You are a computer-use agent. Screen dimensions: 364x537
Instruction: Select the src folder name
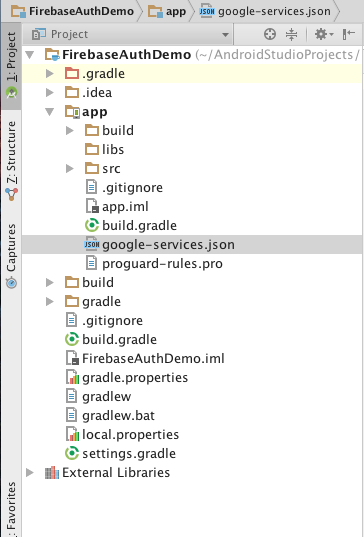[x=111, y=168]
